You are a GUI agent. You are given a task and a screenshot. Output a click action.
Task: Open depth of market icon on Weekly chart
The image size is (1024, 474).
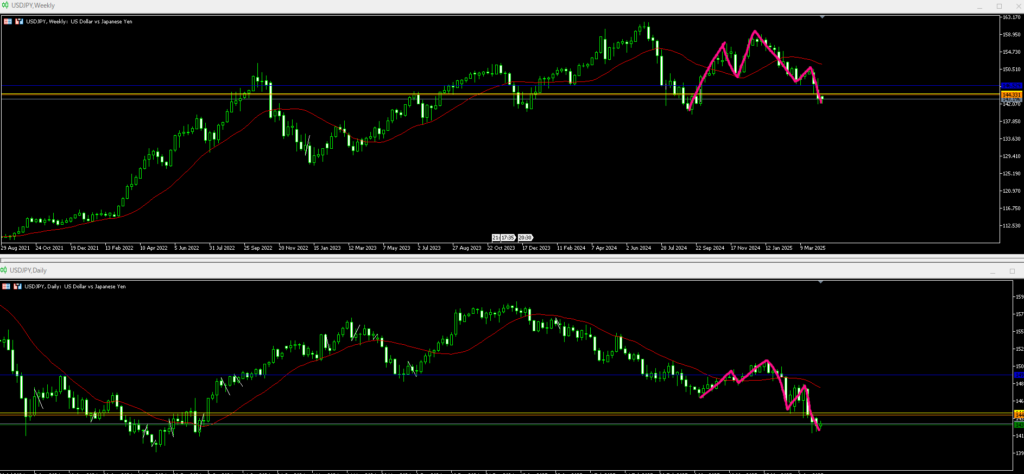[x=18, y=22]
